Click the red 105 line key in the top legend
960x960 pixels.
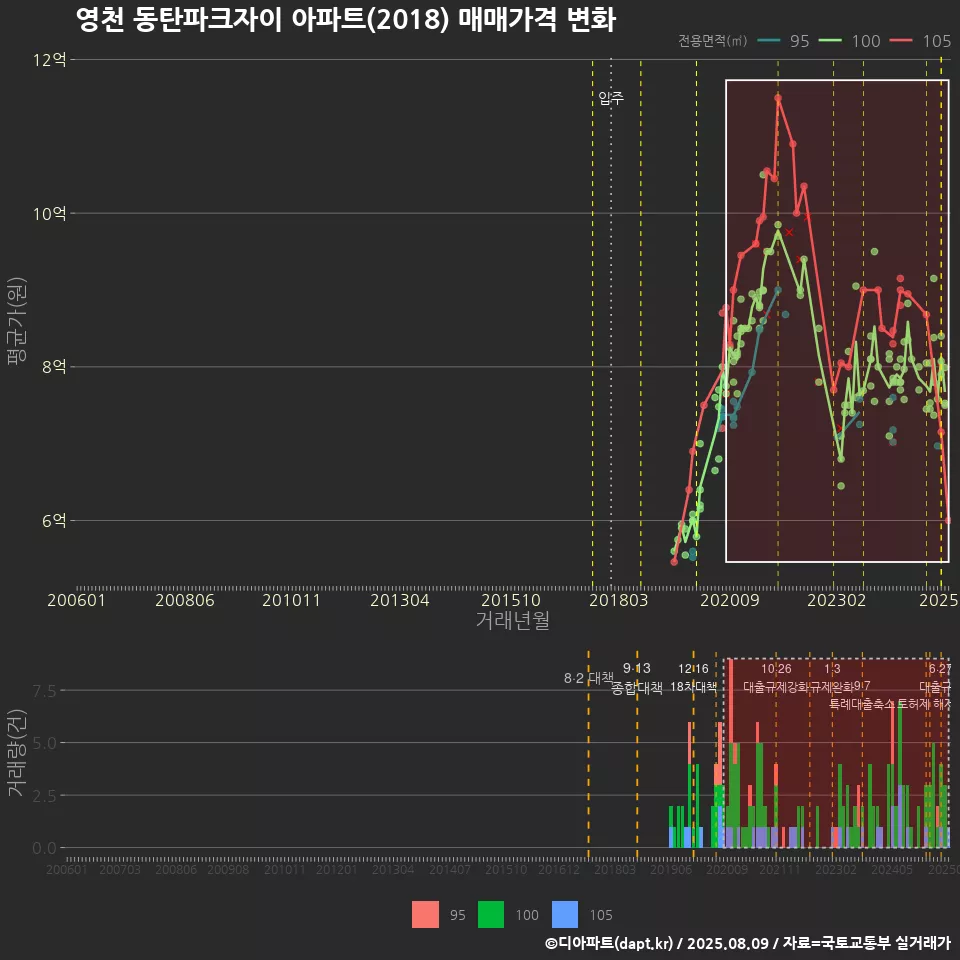click(x=901, y=41)
